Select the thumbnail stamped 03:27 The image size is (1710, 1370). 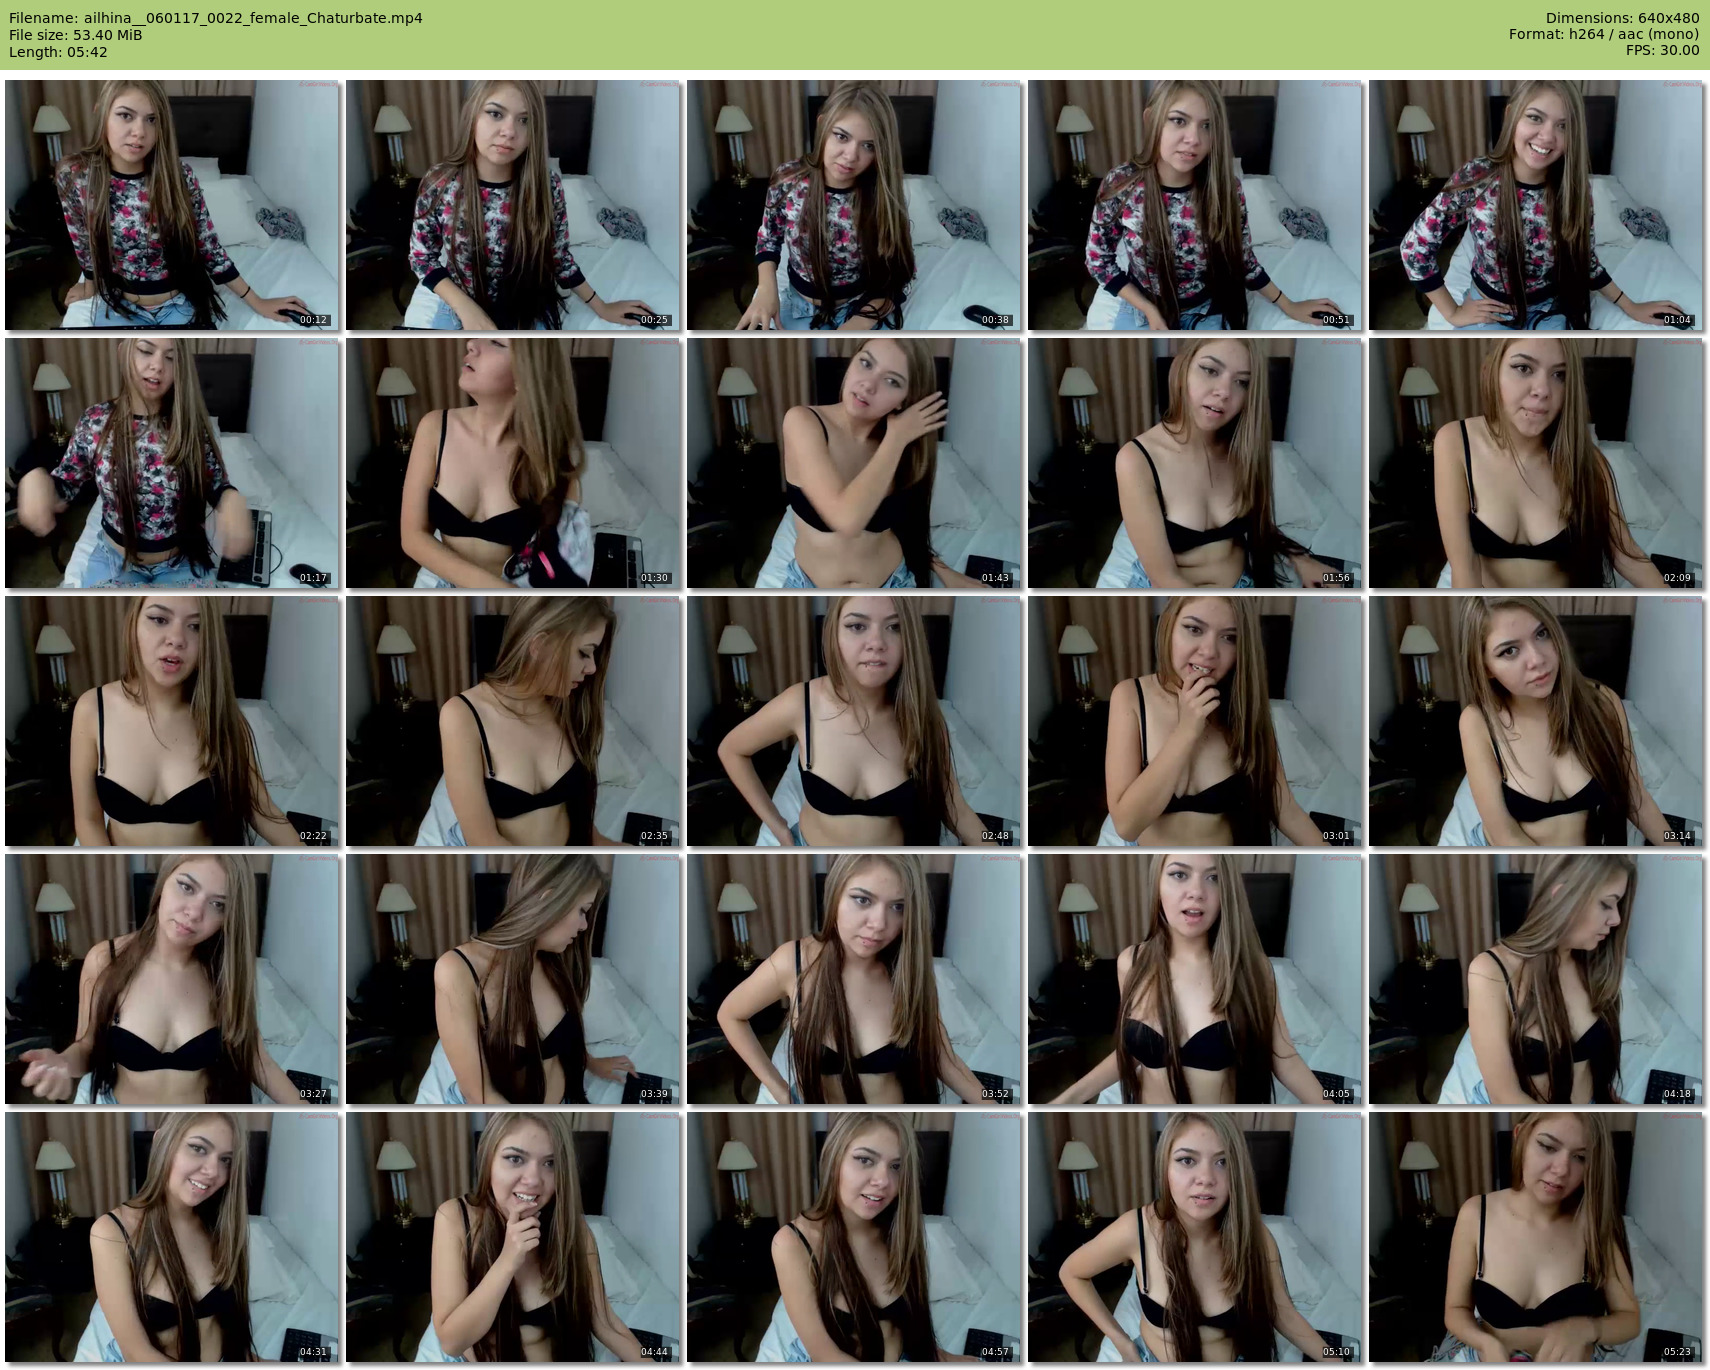[x=172, y=979]
